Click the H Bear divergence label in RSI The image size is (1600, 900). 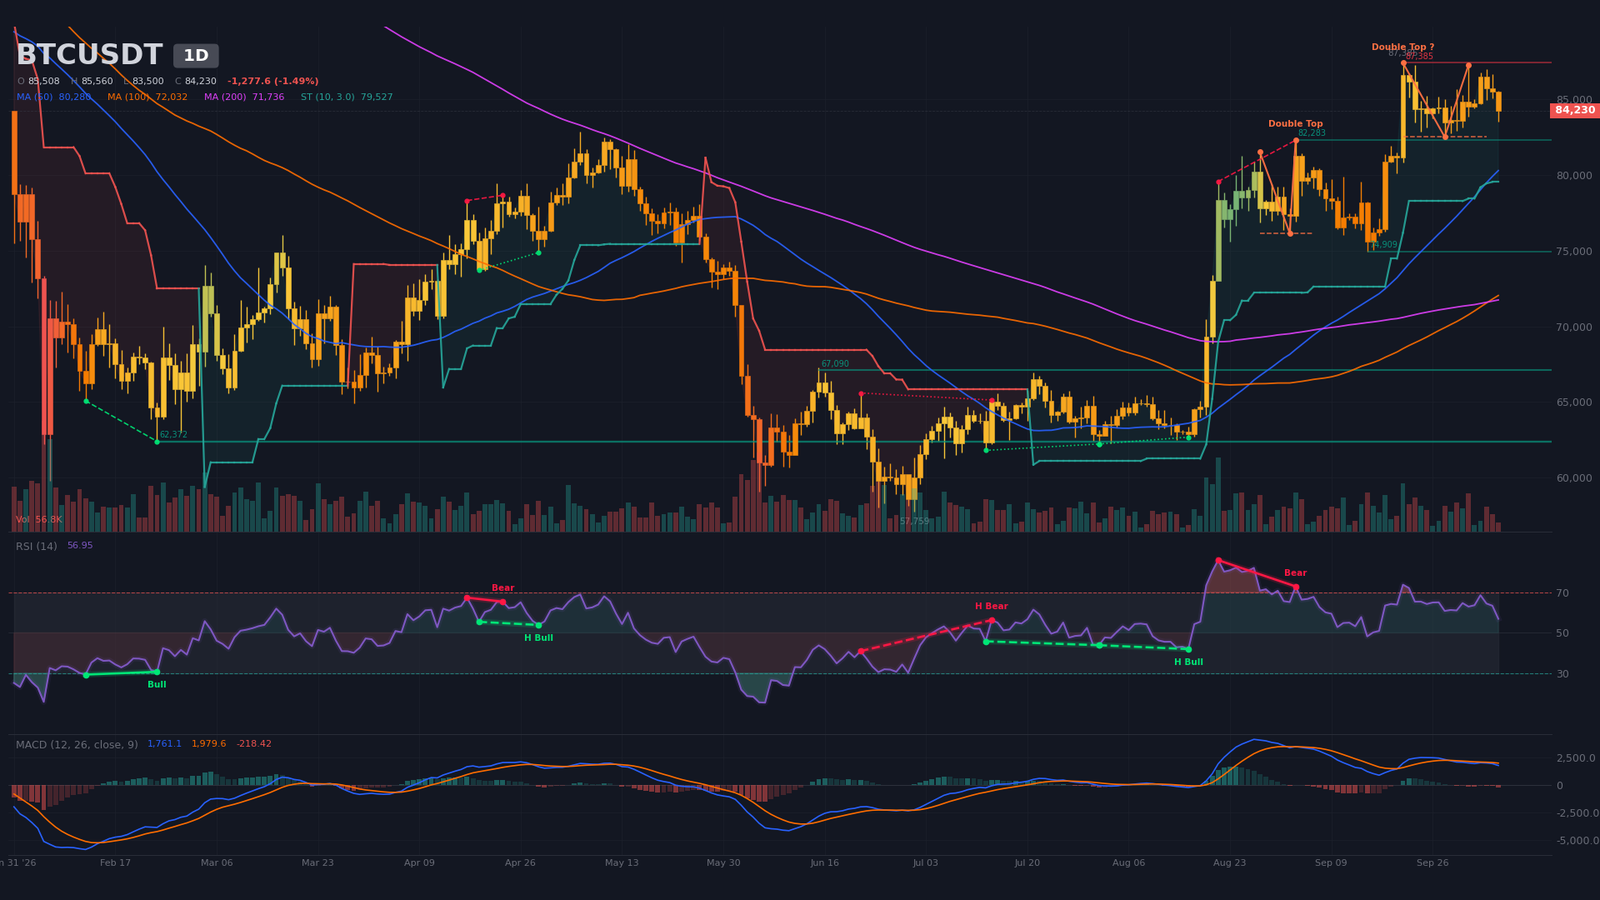click(992, 606)
